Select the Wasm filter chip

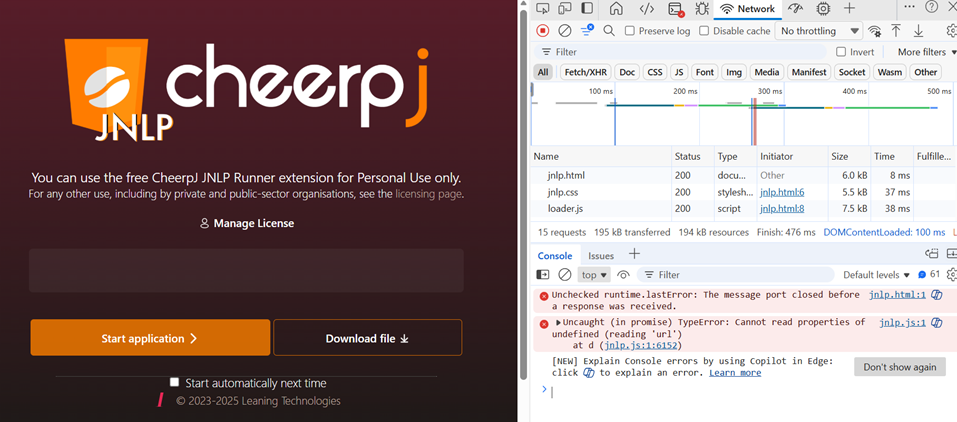pos(889,72)
